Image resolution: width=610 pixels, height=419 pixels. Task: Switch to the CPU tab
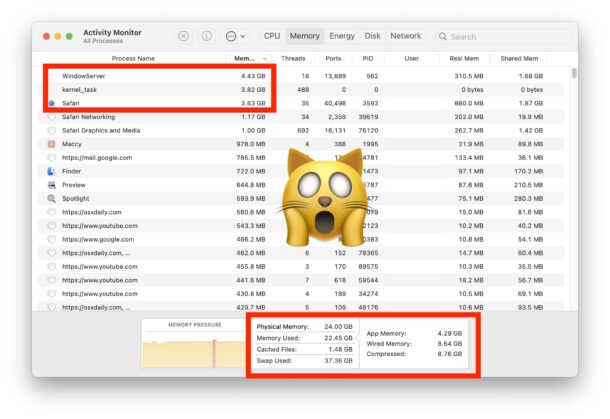[271, 36]
